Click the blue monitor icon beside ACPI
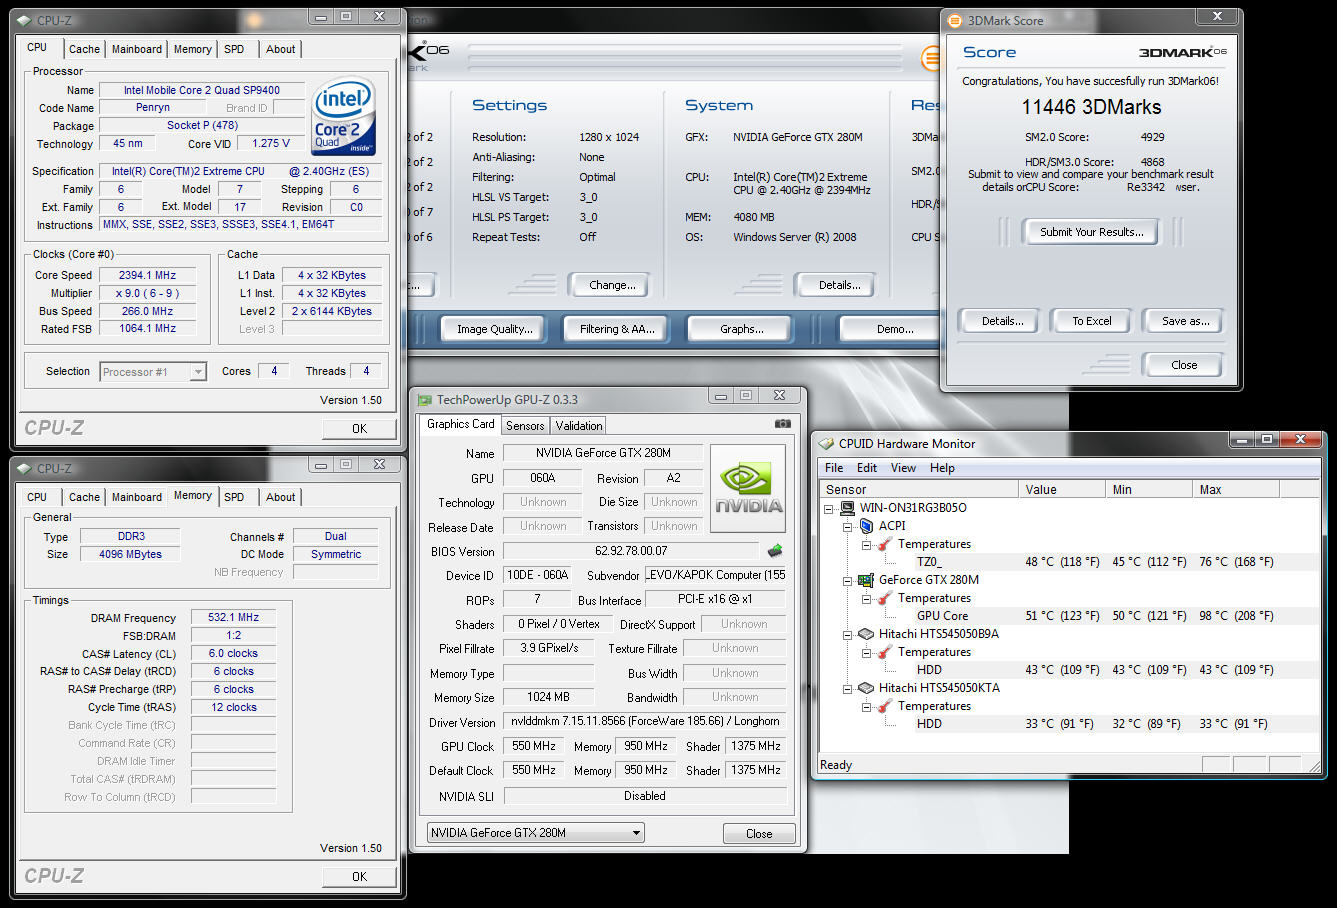Image resolution: width=1337 pixels, height=908 pixels. [866, 526]
